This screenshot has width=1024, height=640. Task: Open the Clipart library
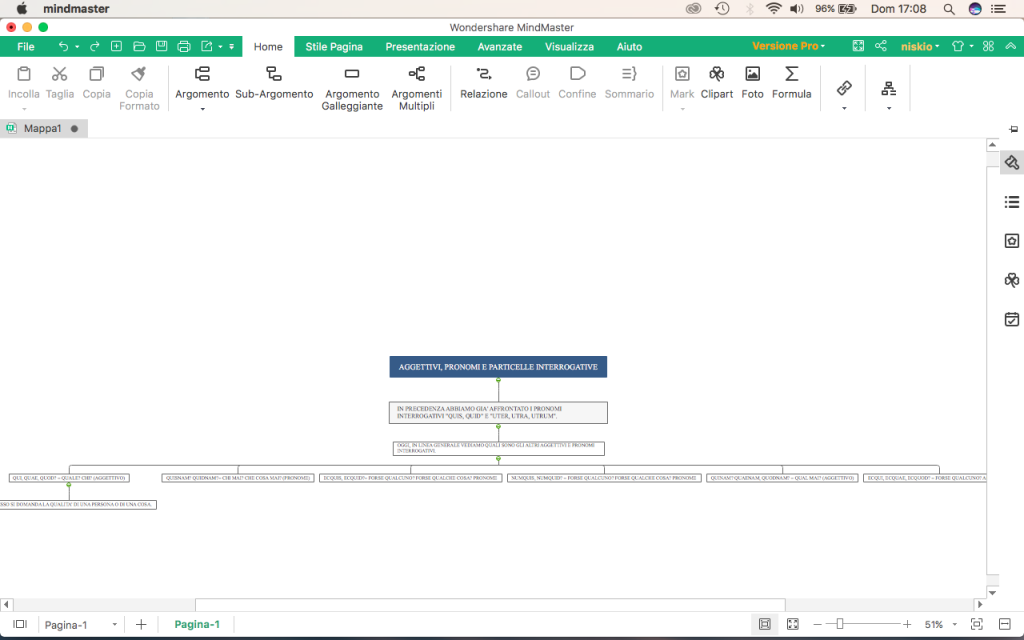(x=717, y=82)
